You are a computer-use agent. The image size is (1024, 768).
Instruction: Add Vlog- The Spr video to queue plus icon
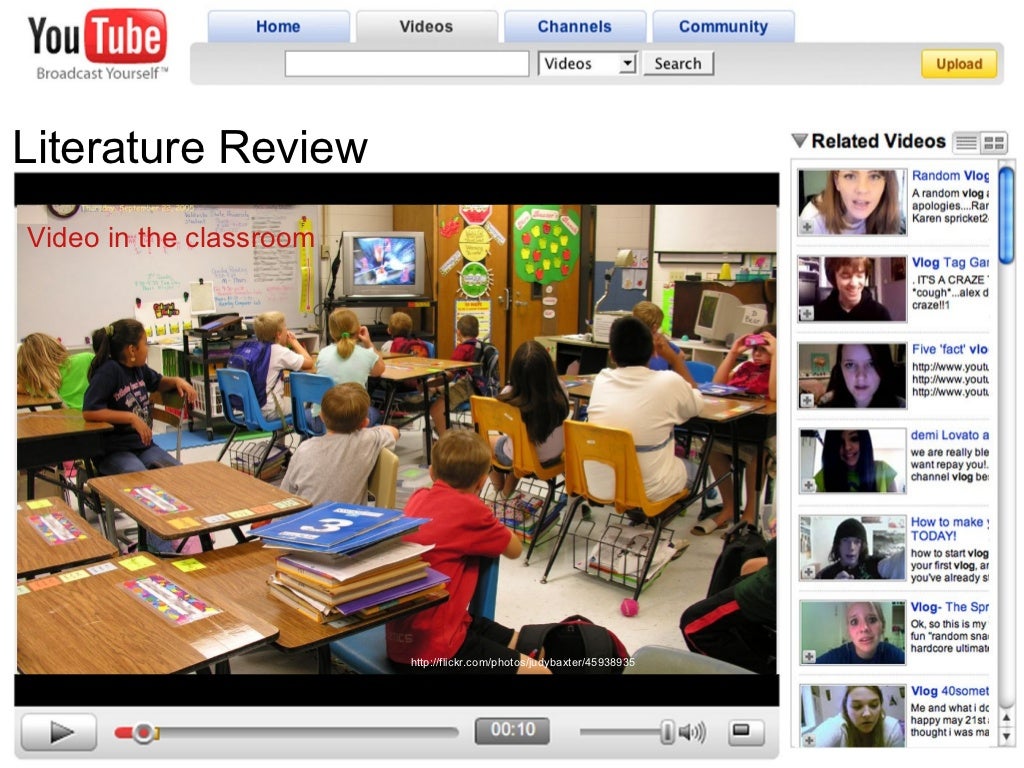808,657
